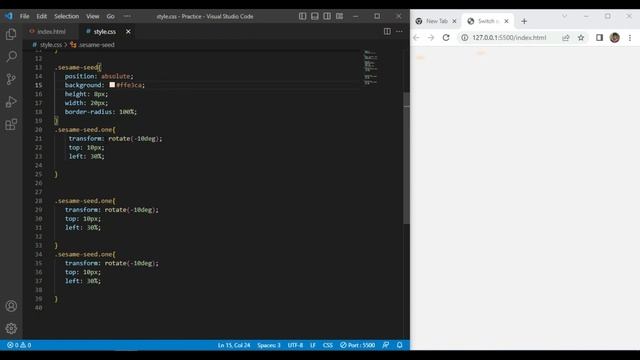Open the Accounts menu icon
The image size is (640, 360).
pyautogui.click(x=11, y=306)
